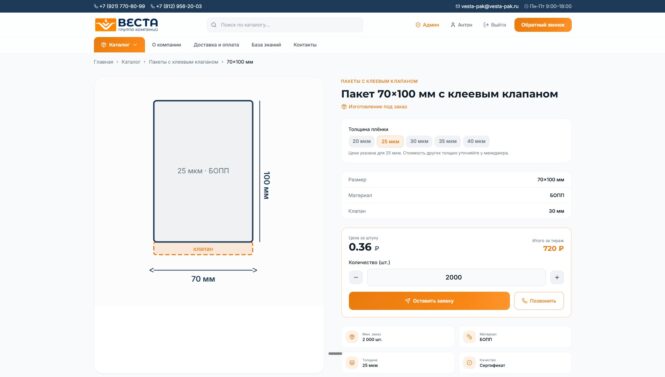This screenshot has height=377, width=665.
Task: Click the user profile icon beside Антон
Action: point(453,25)
